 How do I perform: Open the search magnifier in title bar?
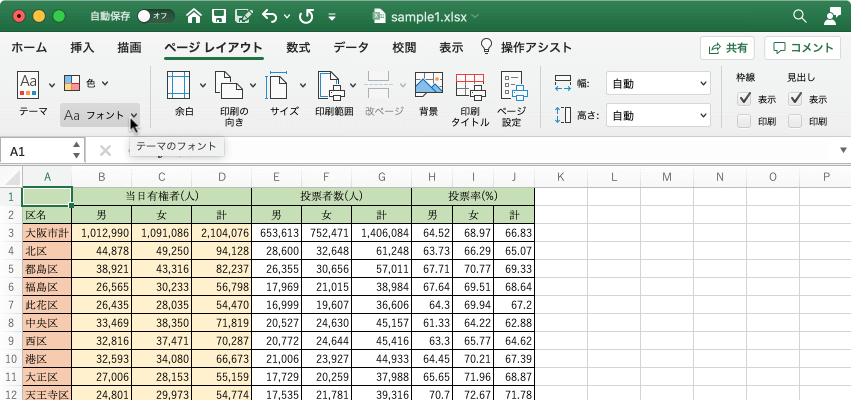(799, 16)
